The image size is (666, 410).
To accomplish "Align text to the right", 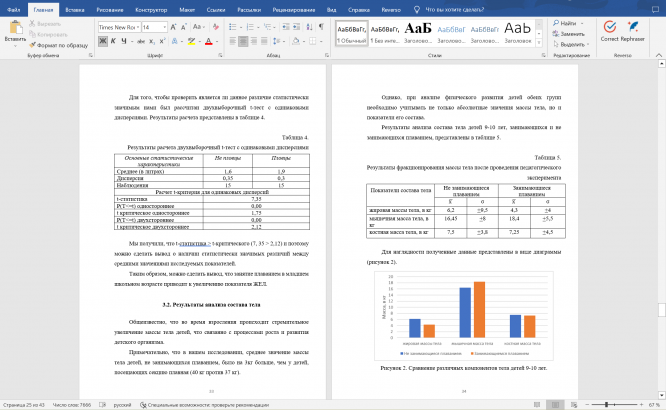I will tap(254, 41).
